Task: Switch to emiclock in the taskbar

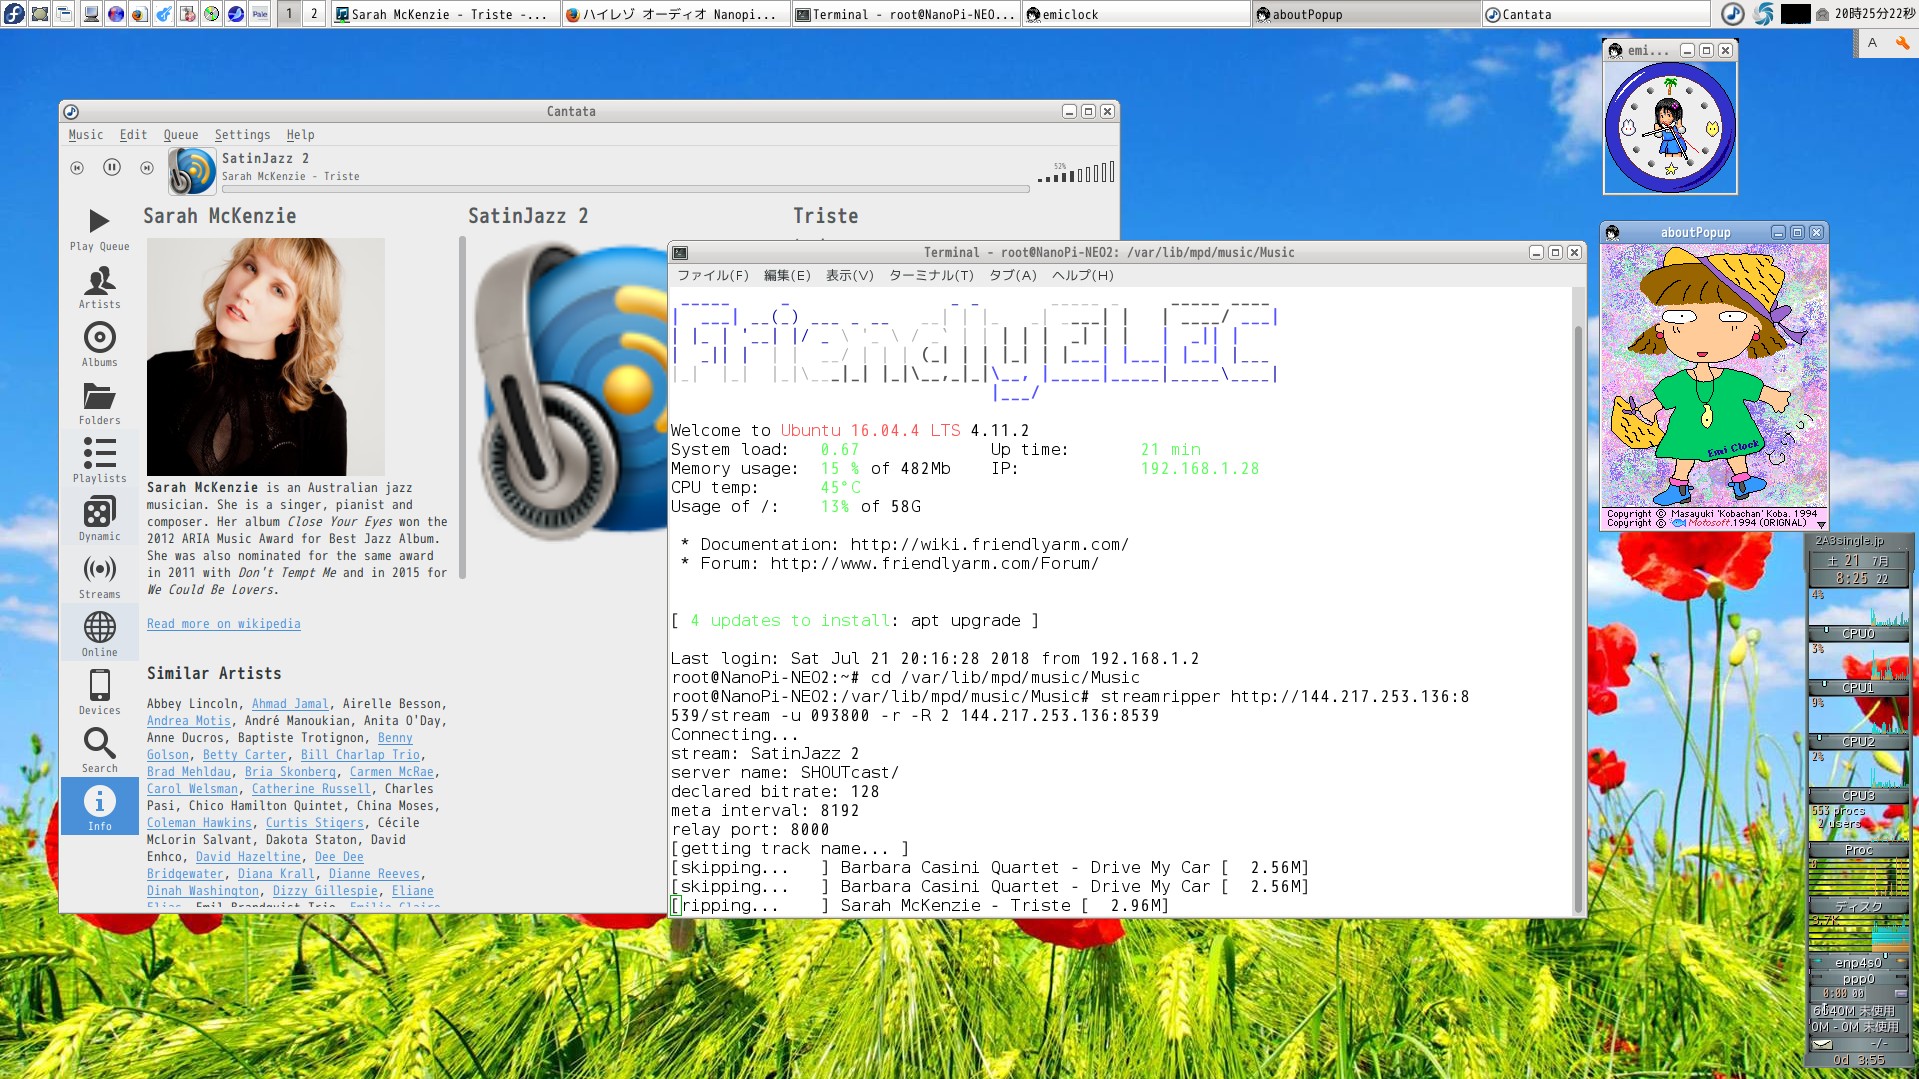Action: 1135,15
